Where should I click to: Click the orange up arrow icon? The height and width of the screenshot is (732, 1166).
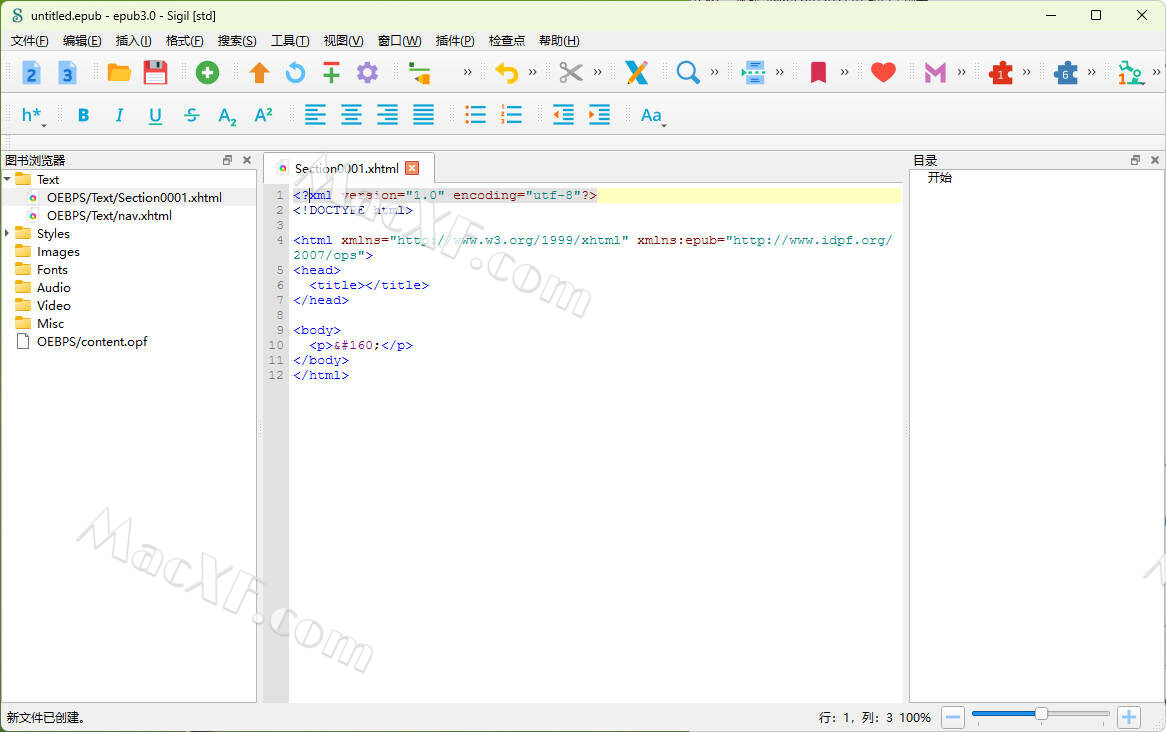(259, 72)
